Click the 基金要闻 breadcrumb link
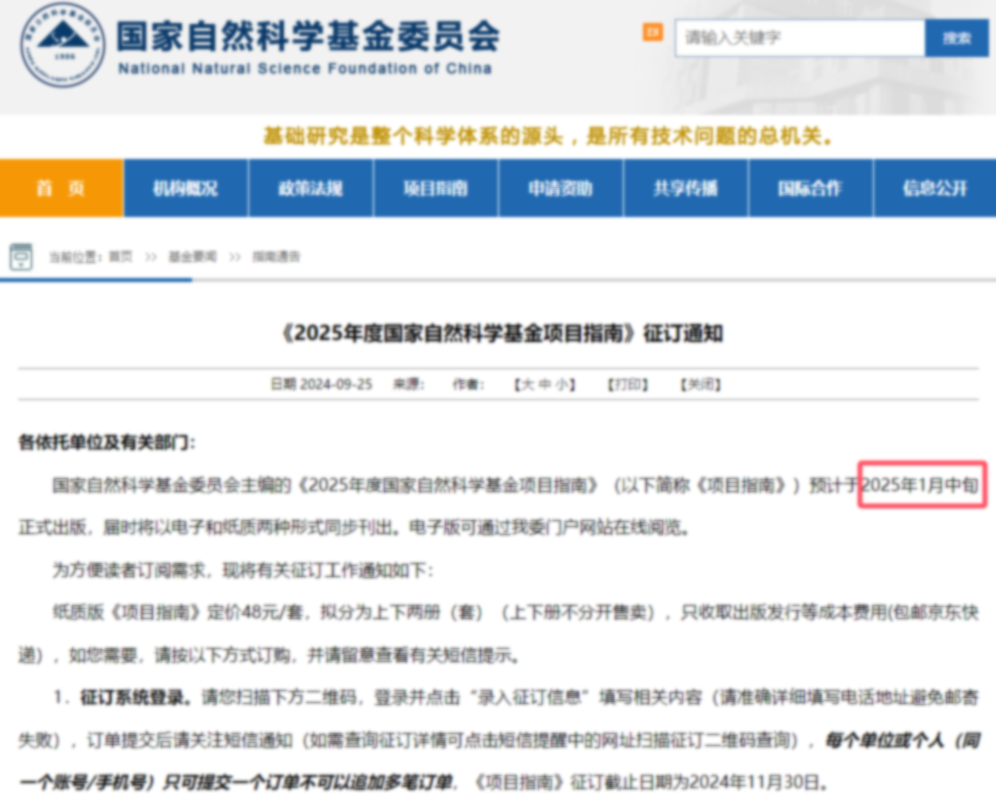The width and height of the screenshot is (996, 804). pyautogui.click(x=192, y=257)
